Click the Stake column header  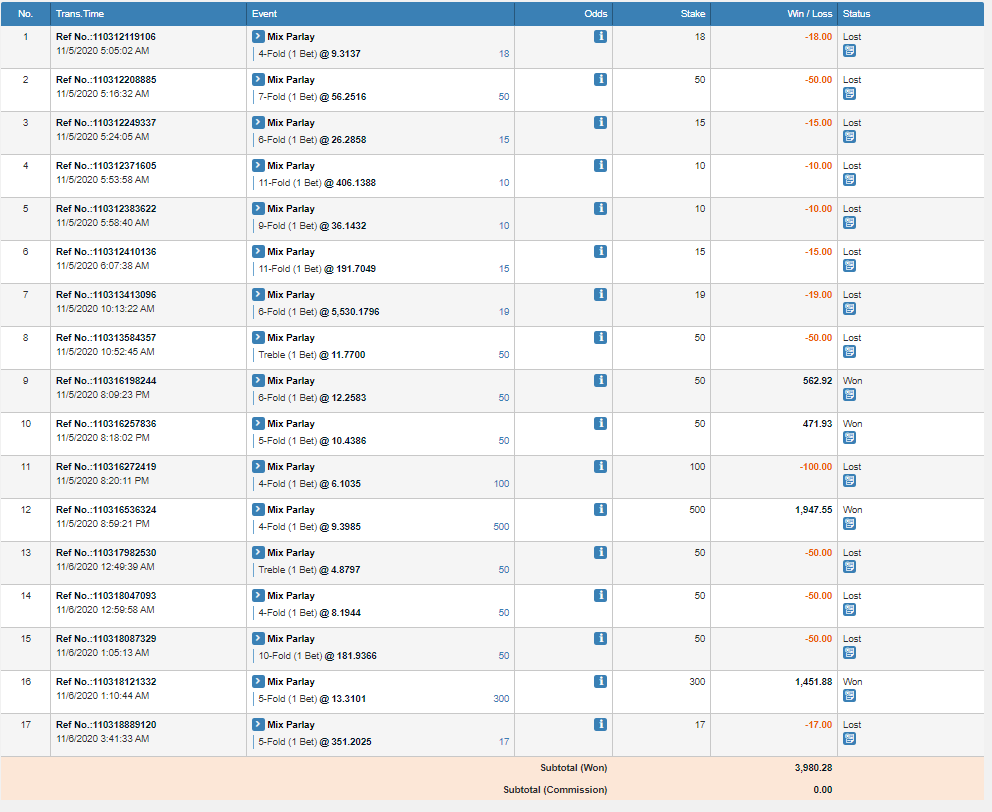tap(661, 14)
